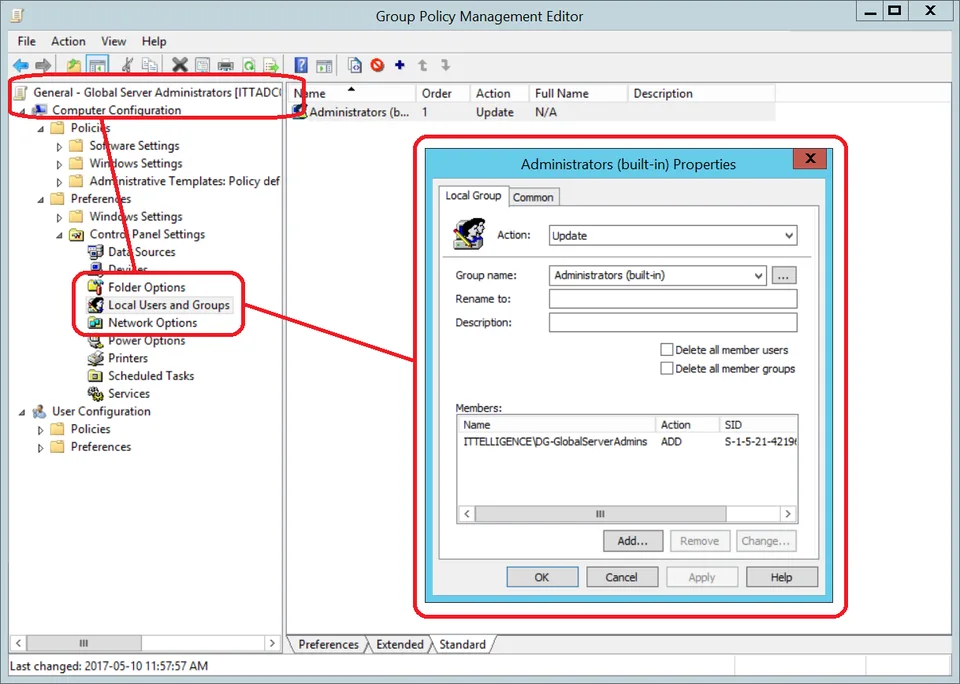Viewport: 960px width, 684px height.
Task: Select Data Sources in the tree
Action: [x=141, y=252]
